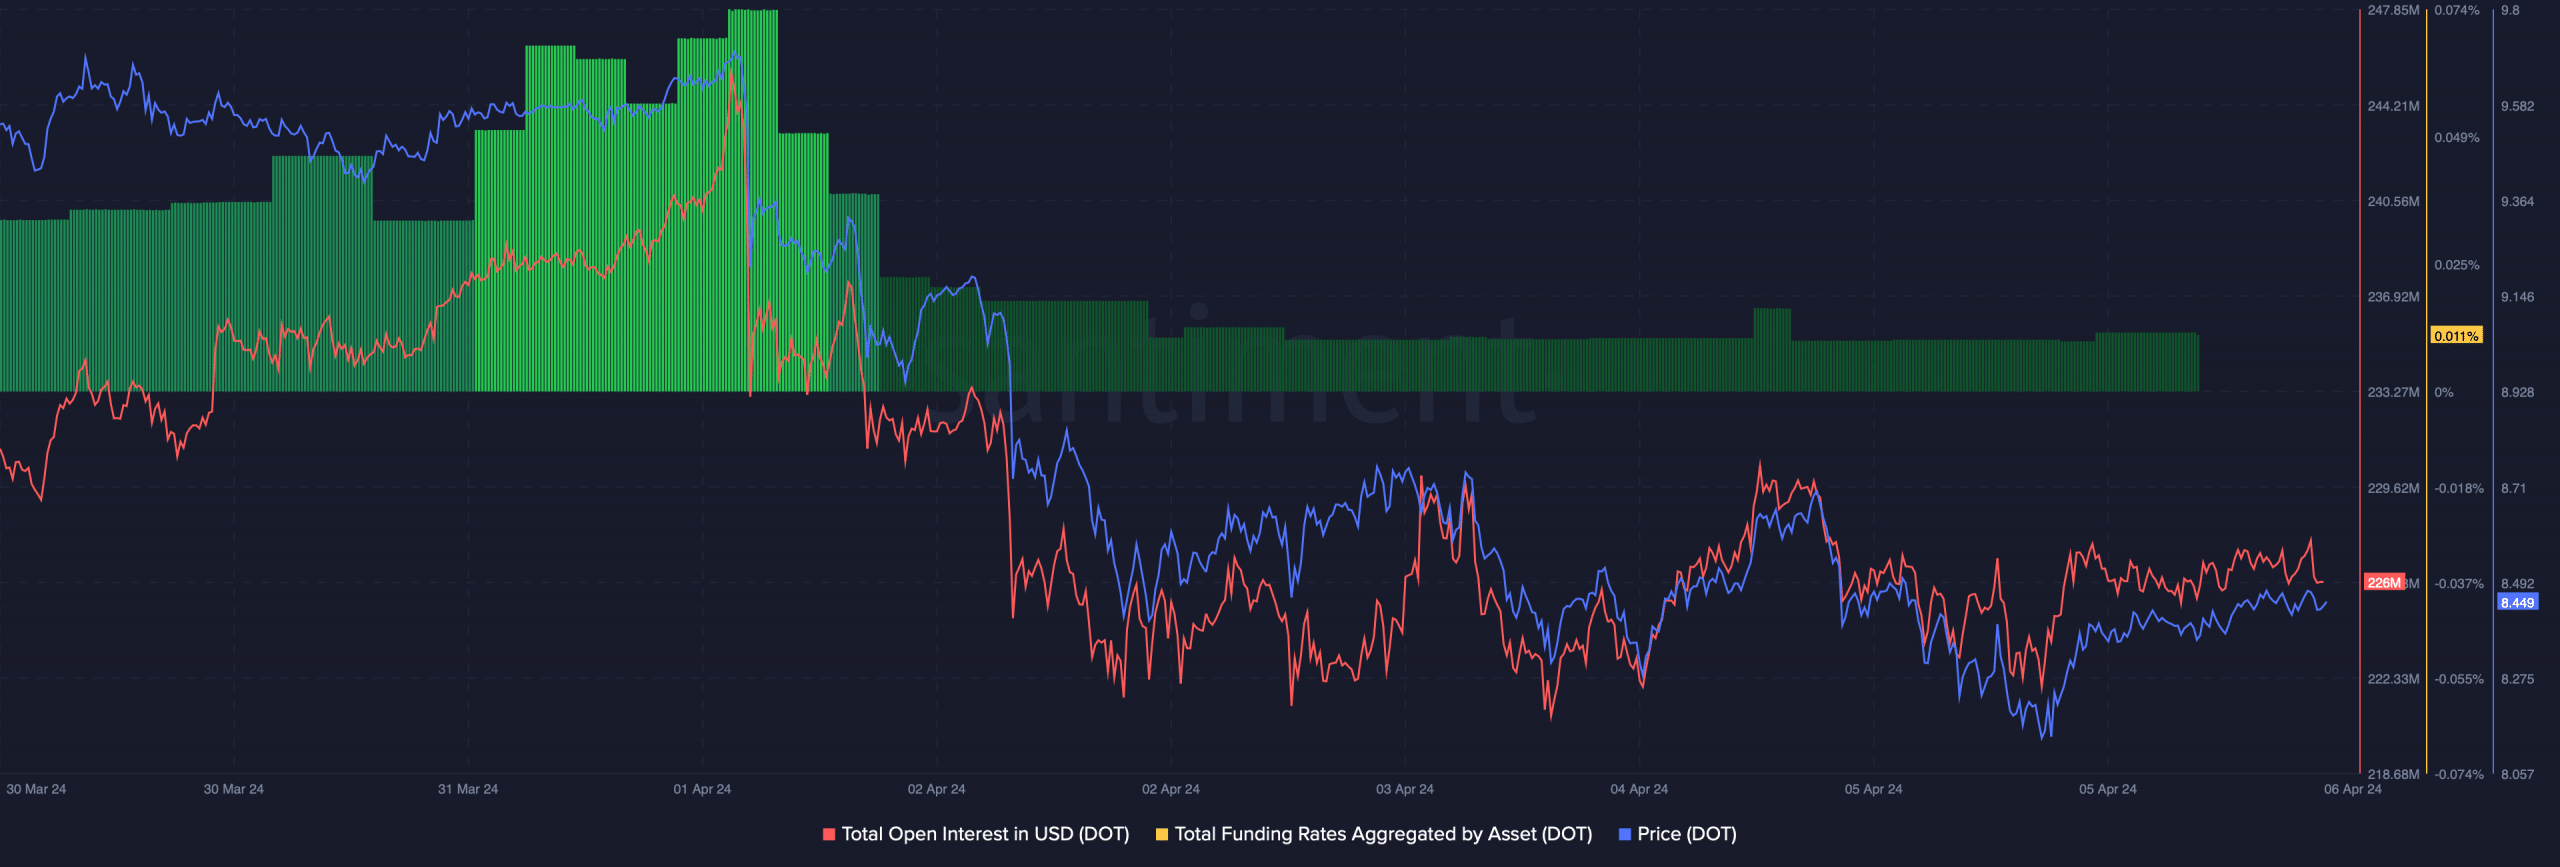Screen dimensions: 2560x867
Task: Click the 236.92M axis label
Action: click(2393, 297)
